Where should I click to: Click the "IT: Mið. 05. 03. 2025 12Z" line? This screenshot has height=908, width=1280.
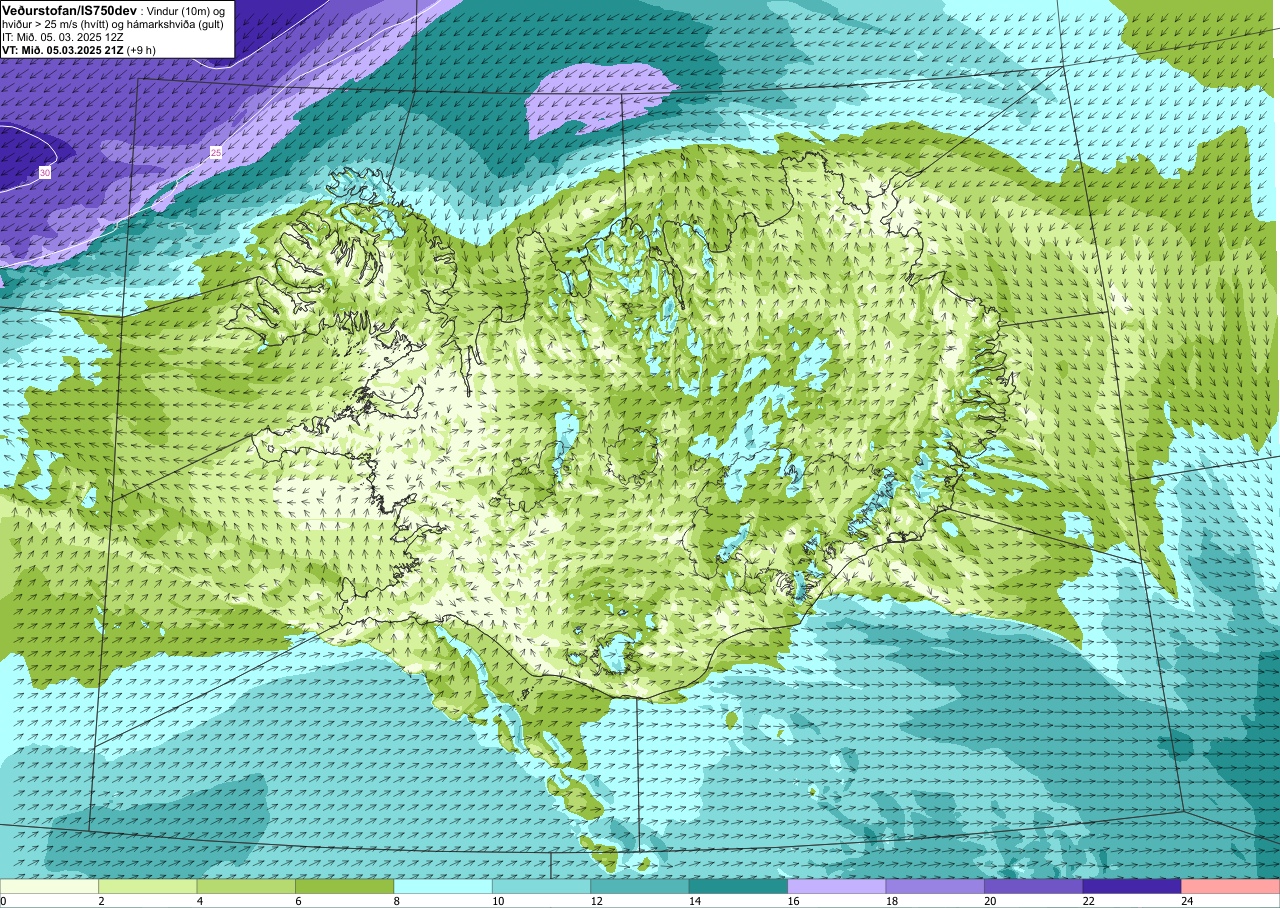[63, 36]
